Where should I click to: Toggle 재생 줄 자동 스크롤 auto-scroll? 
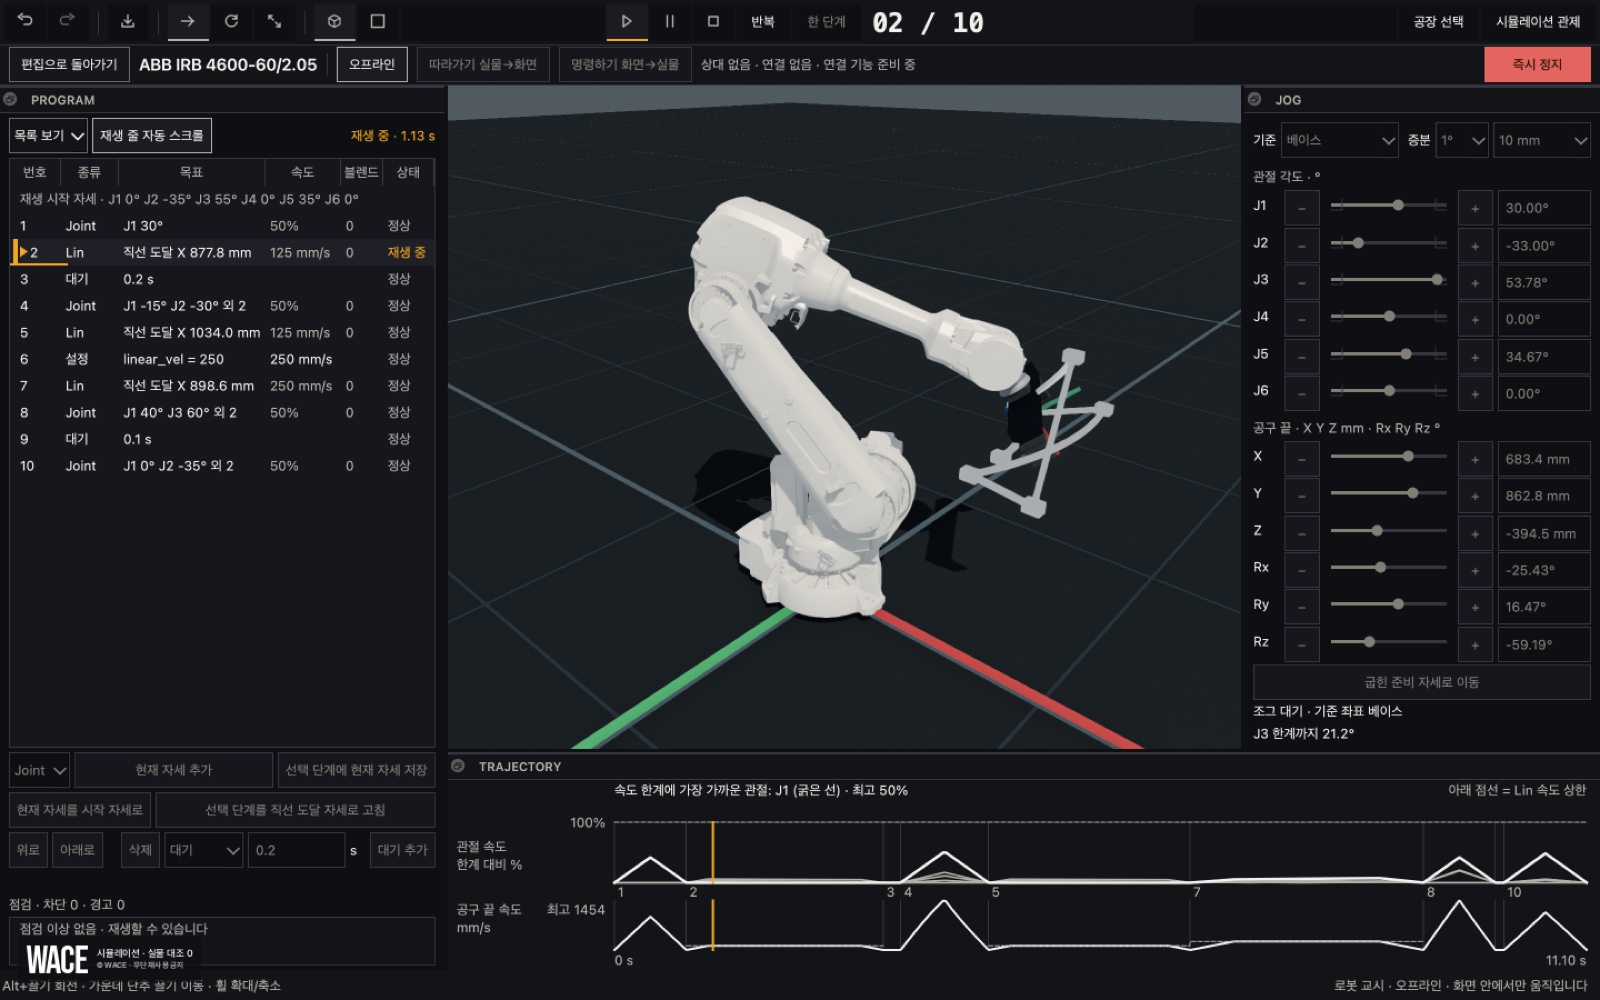click(x=152, y=135)
